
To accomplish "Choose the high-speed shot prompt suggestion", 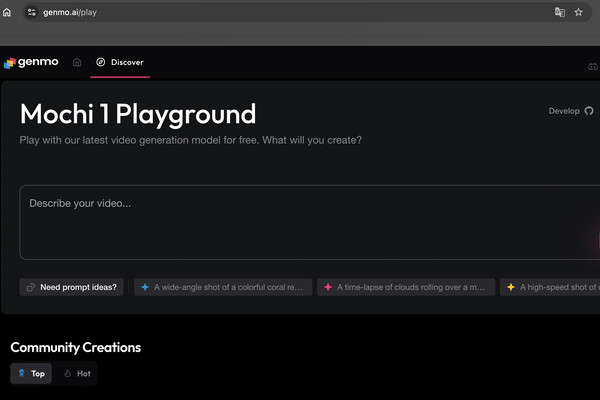I will [550, 287].
